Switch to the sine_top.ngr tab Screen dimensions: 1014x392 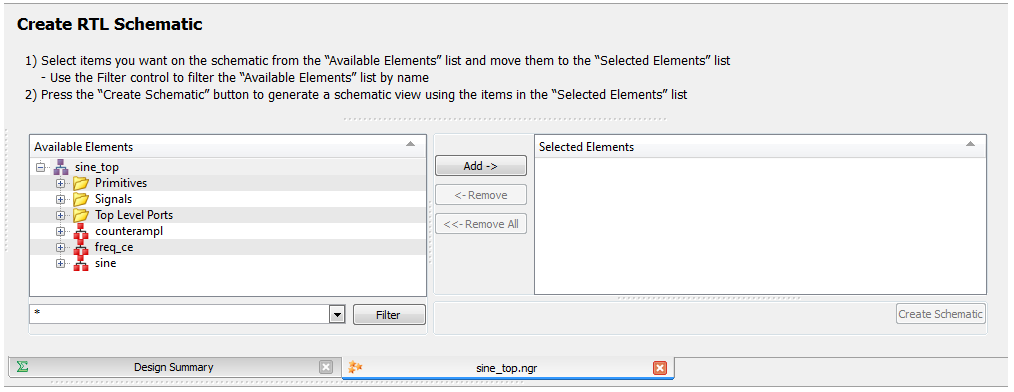(x=507, y=368)
